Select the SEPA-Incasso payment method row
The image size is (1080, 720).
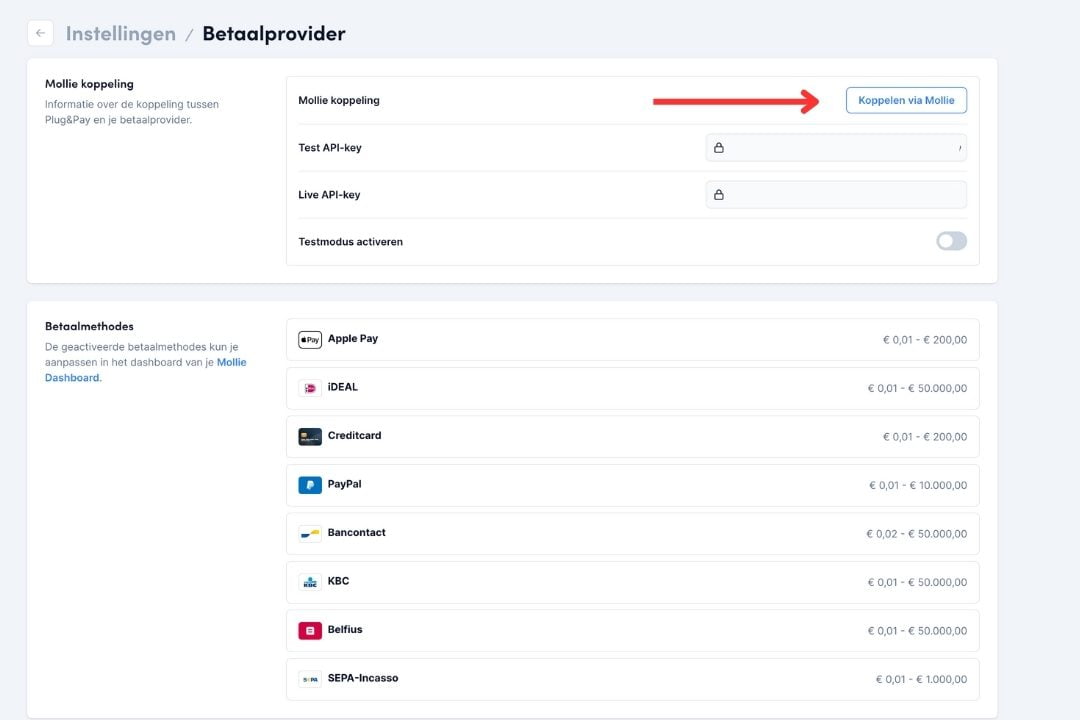tap(632, 679)
